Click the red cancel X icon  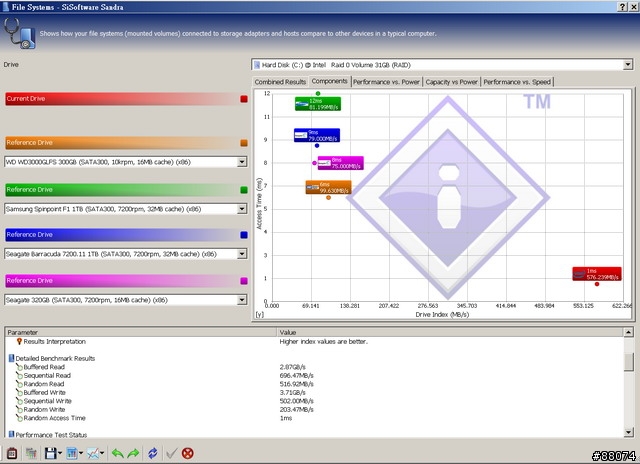point(187,453)
